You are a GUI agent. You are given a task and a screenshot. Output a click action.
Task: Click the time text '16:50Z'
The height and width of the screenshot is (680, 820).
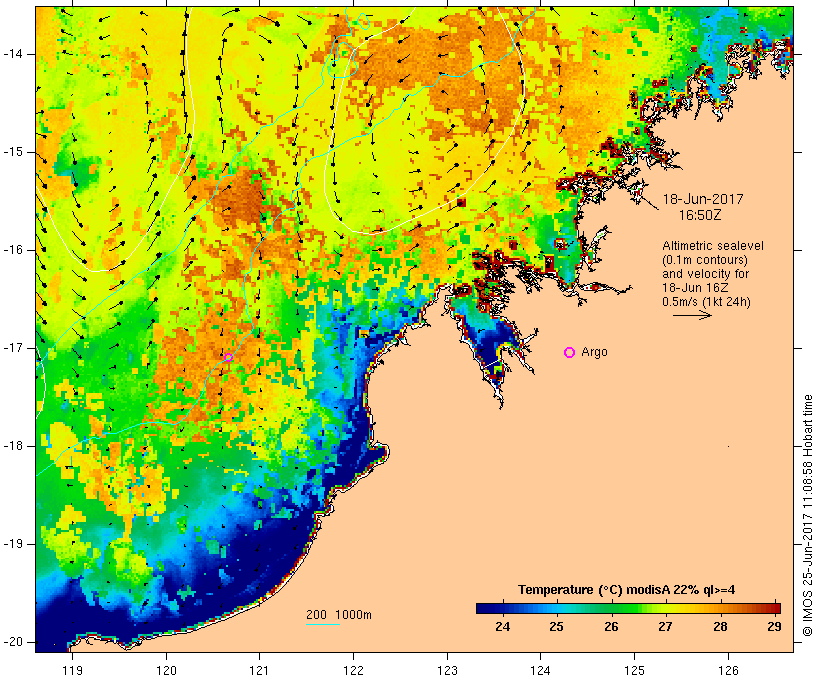pyautogui.click(x=700, y=215)
